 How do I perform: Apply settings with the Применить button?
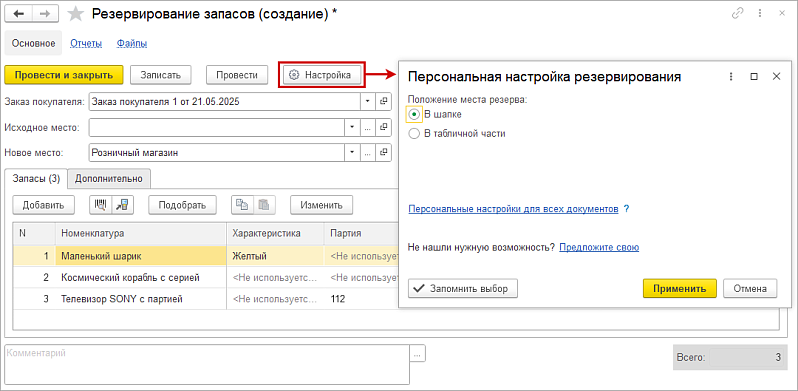(x=679, y=288)
